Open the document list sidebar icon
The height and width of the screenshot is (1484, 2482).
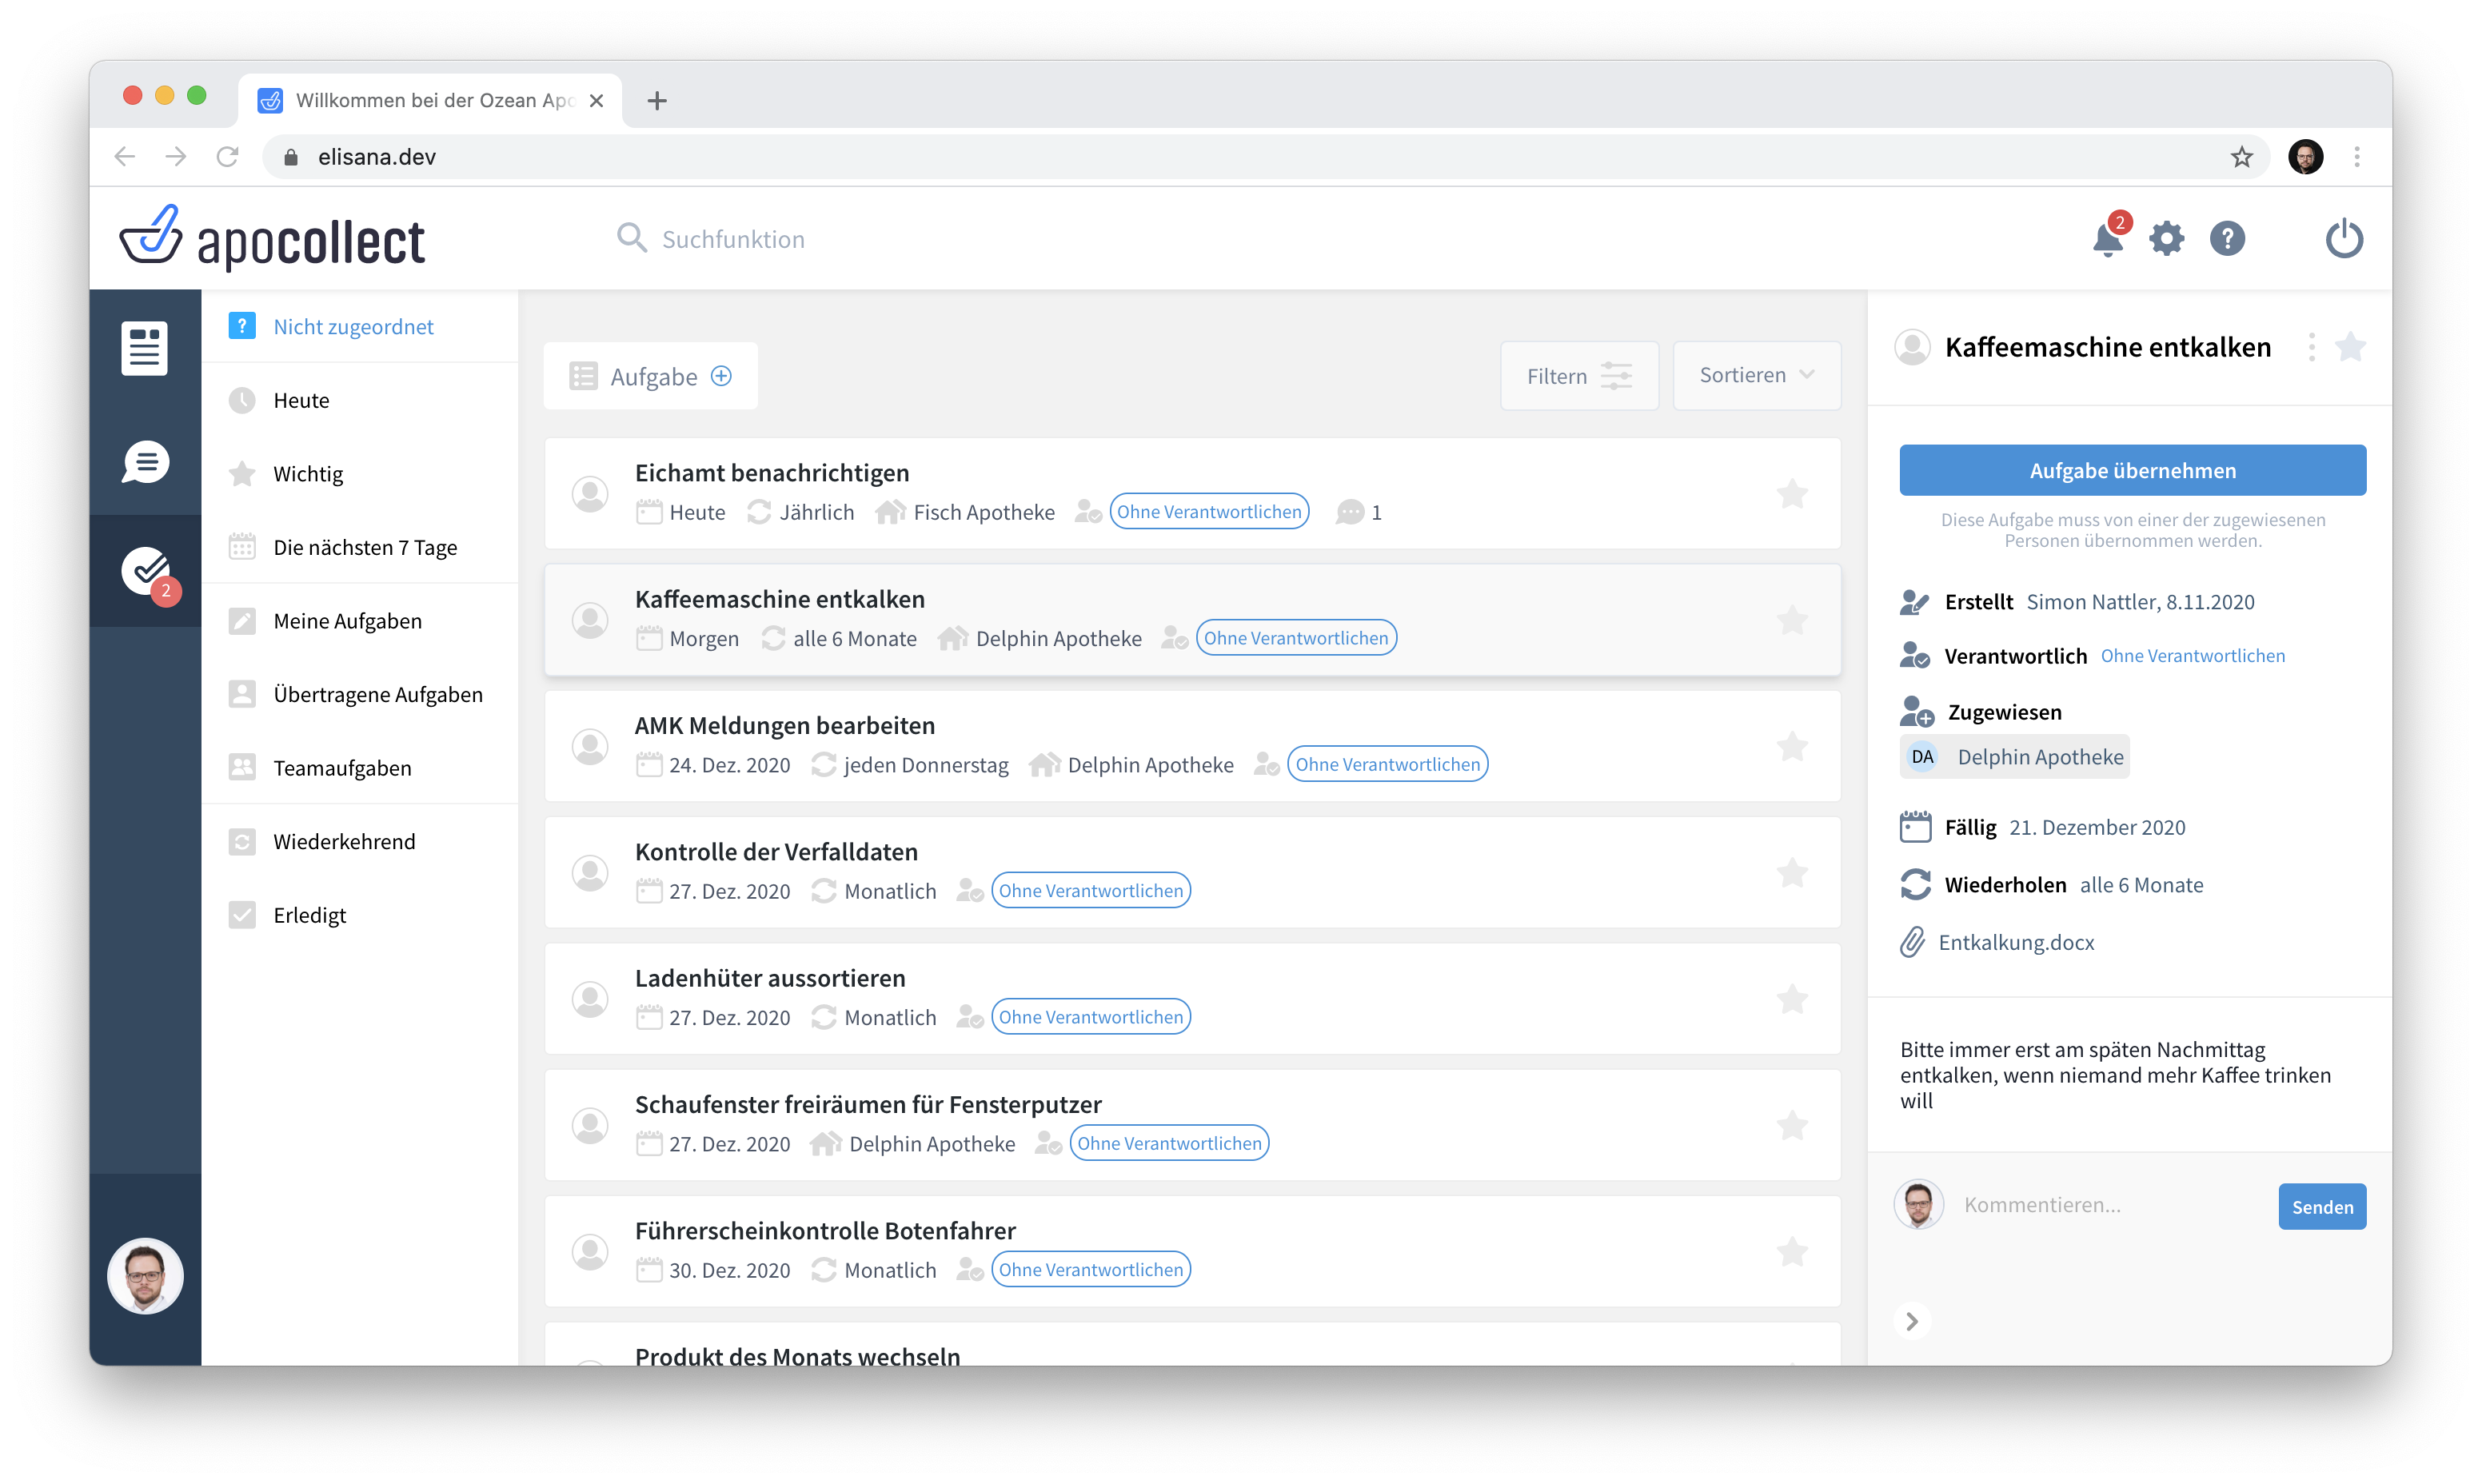click(144, 348)
